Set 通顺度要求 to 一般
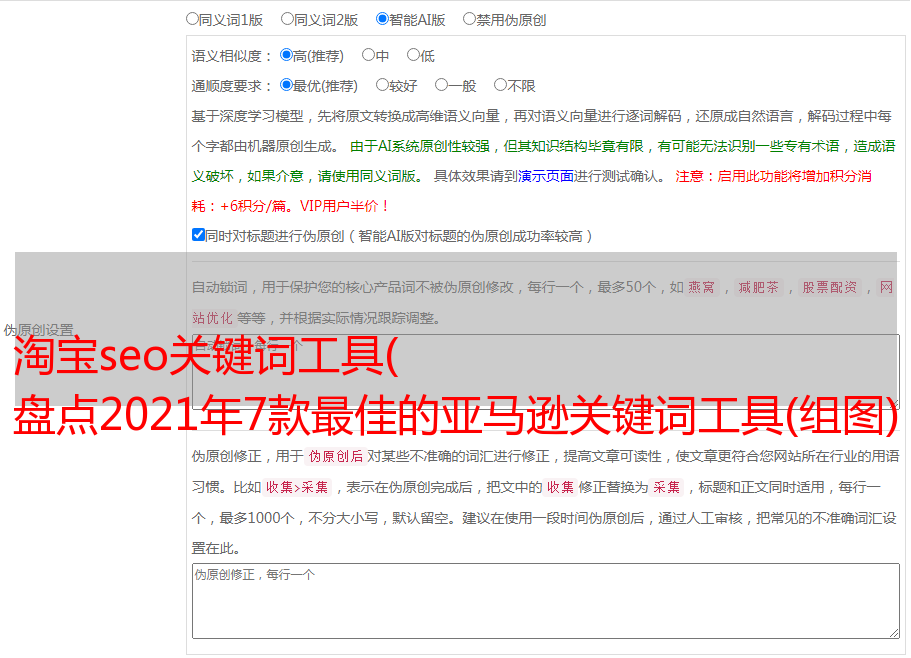This screenshot has height=658, width=911. pyautogui.click(x=442, y=85)
